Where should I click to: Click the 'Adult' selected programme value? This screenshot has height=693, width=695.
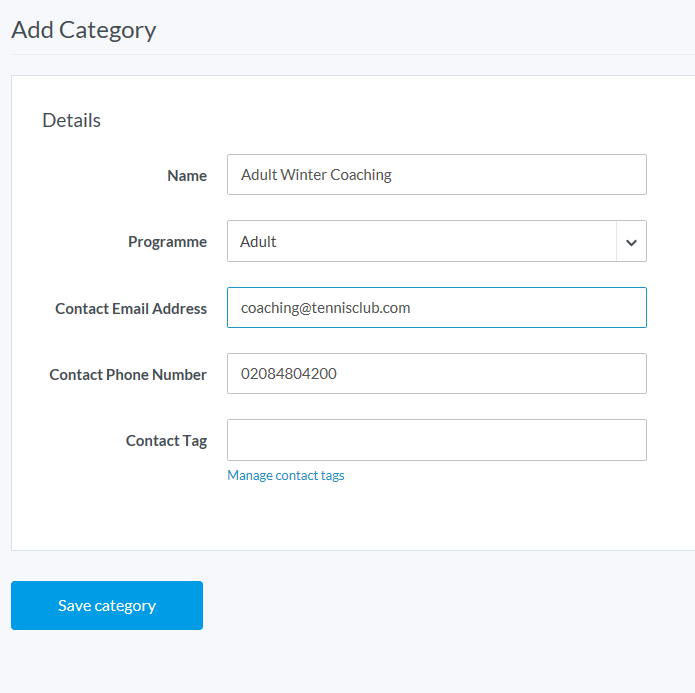(x=259, y=242)
